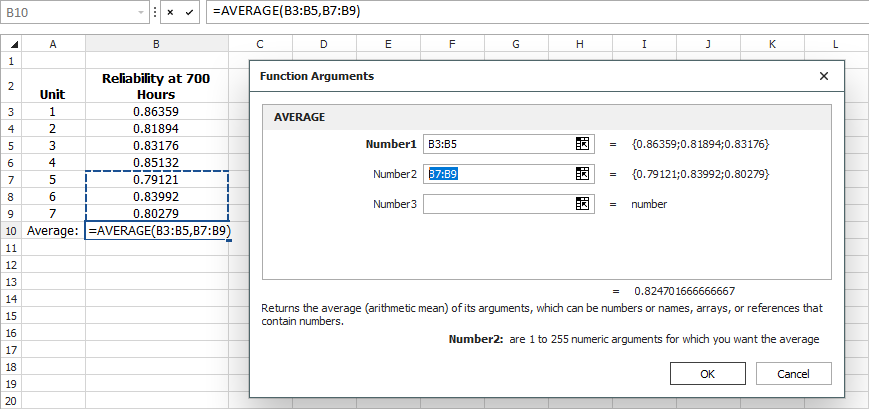Click the Number1 range selector icon

583,144
